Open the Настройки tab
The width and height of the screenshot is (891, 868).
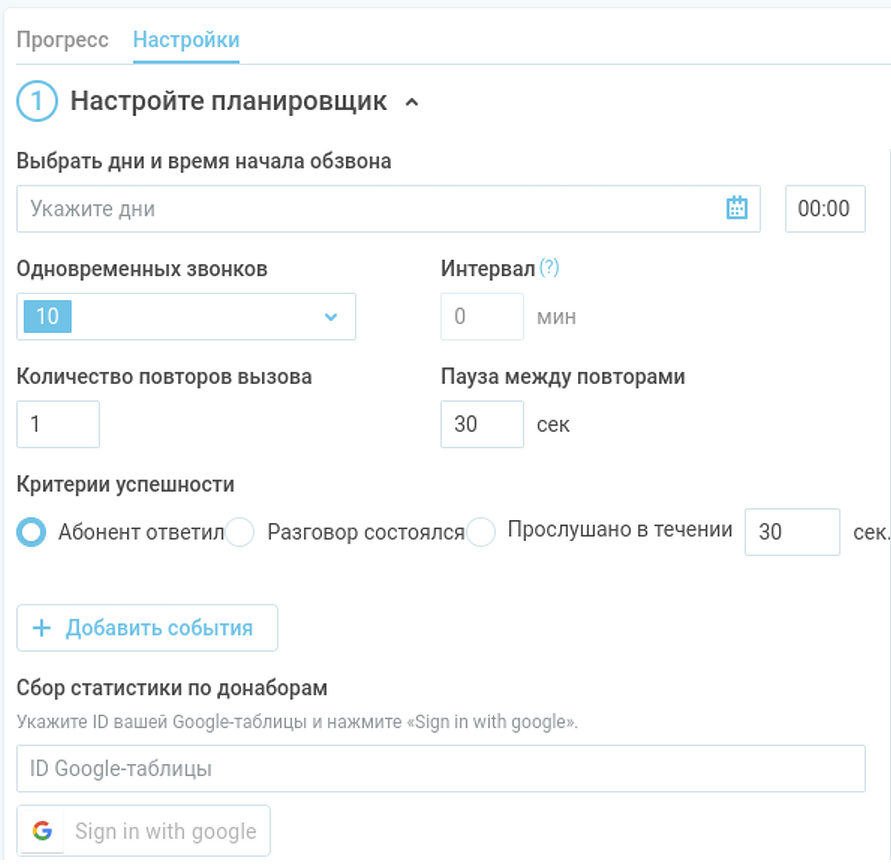click(186, 40)
